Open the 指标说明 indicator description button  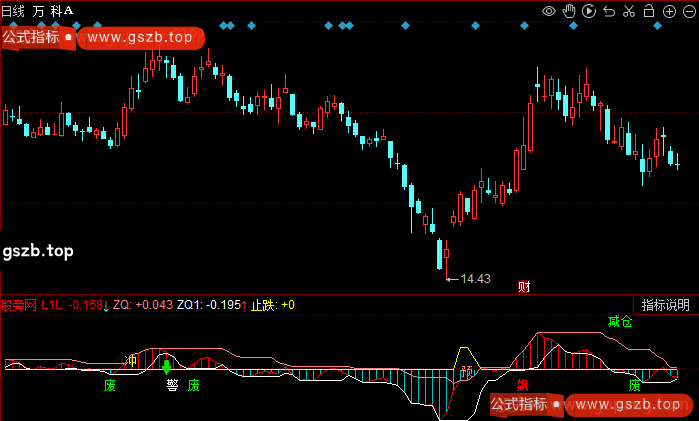[x=665, y=305]
